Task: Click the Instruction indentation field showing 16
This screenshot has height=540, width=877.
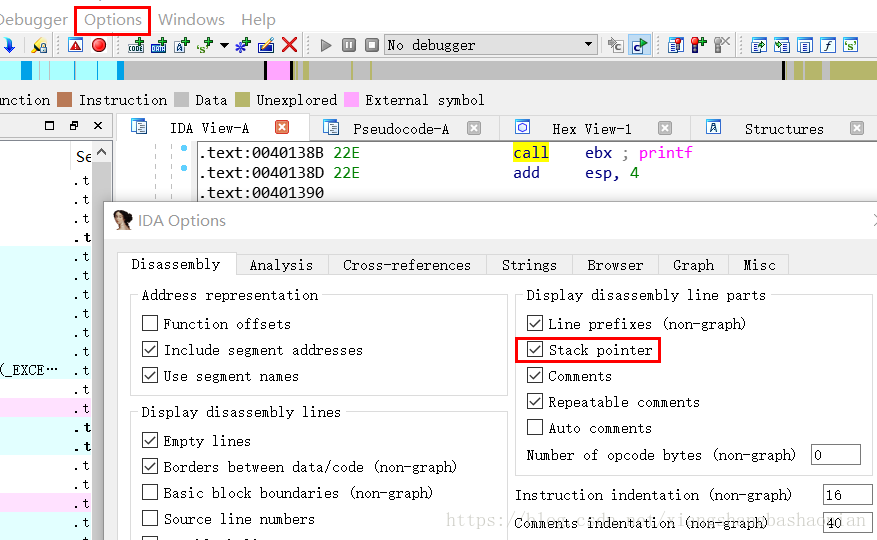Action: (x=847, y=495)
